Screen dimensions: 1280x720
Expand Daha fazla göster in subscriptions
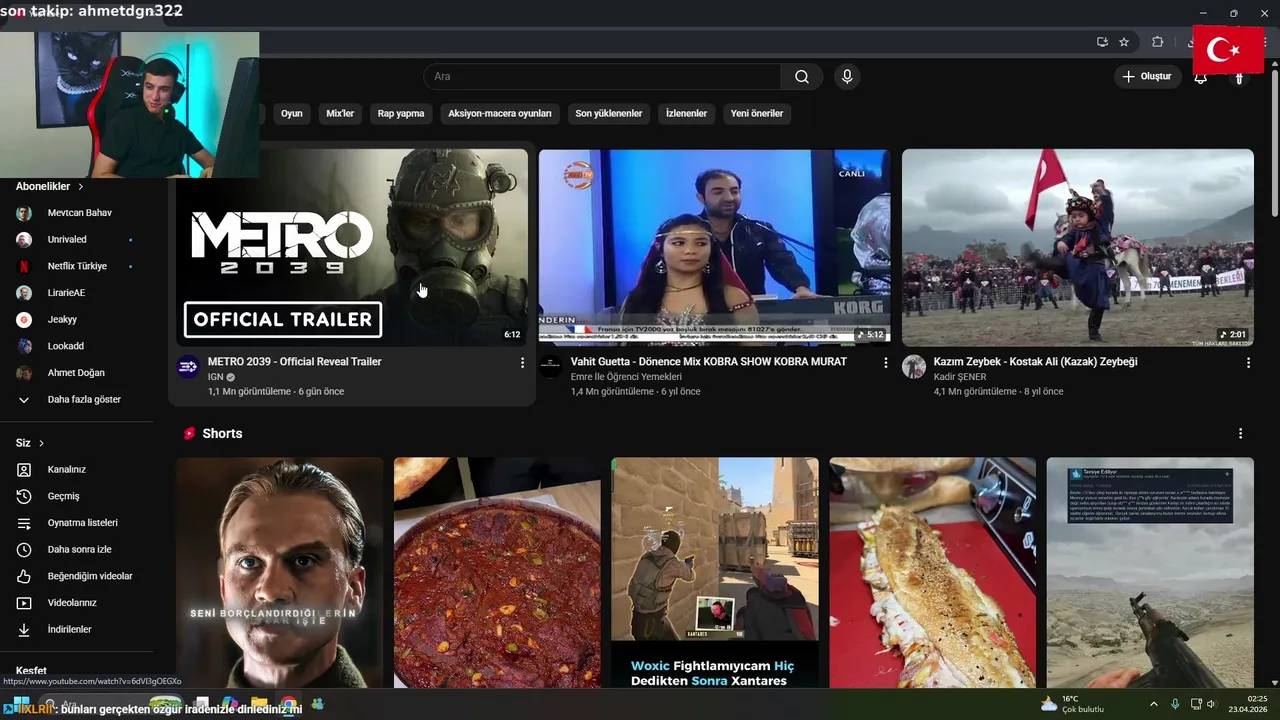coord(84,399)
